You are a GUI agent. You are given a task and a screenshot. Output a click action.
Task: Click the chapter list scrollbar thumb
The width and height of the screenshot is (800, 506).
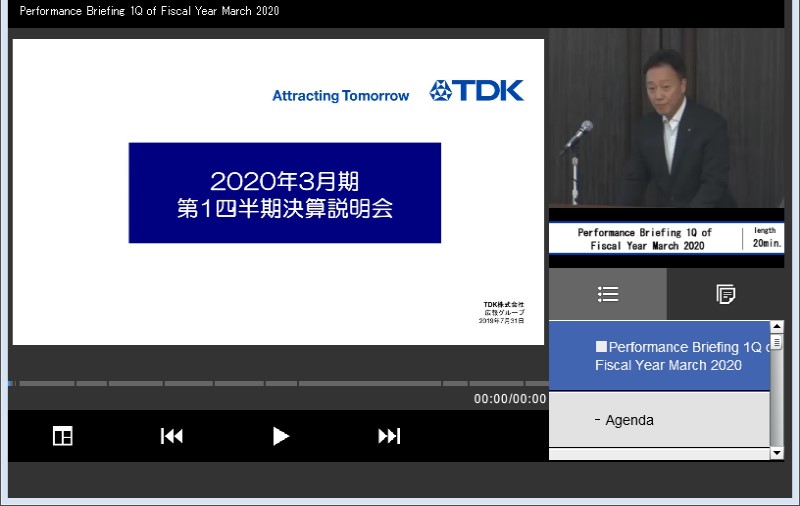[777, 342]
